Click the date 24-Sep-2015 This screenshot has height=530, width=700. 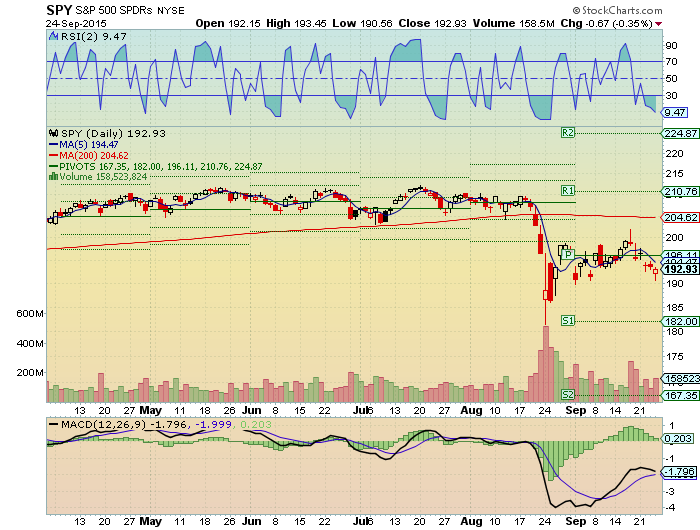pos(76,24)
